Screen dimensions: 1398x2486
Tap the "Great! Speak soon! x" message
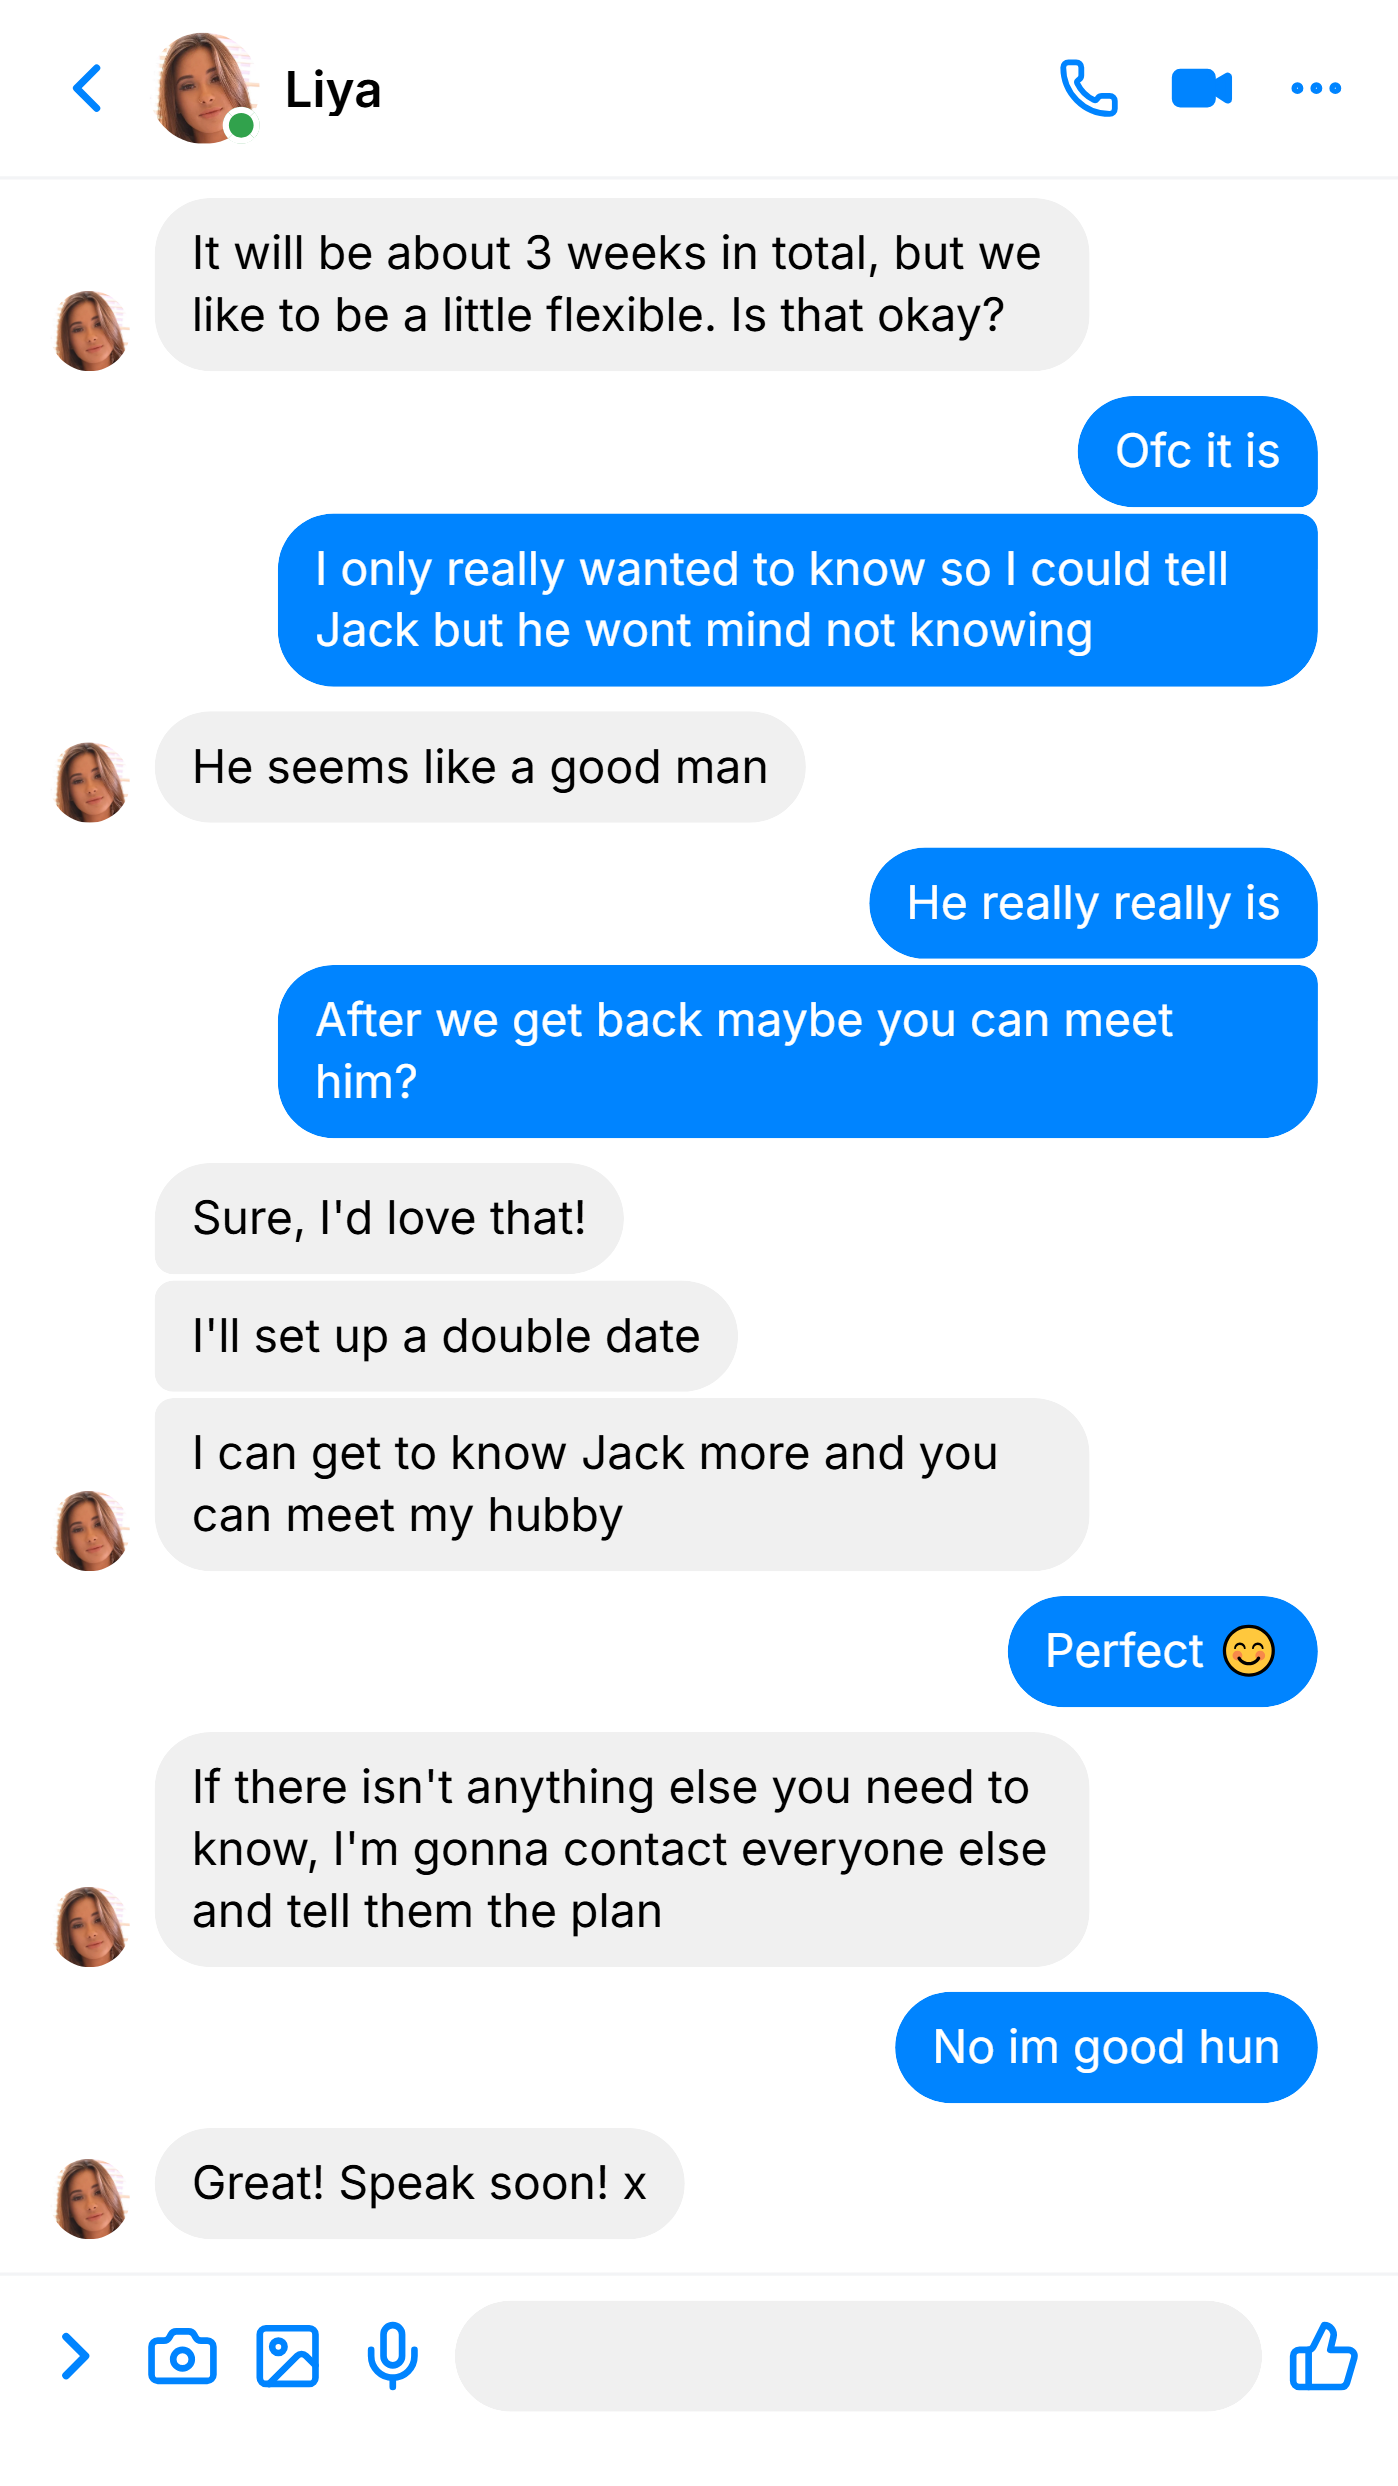click(x=419, y=2183)
